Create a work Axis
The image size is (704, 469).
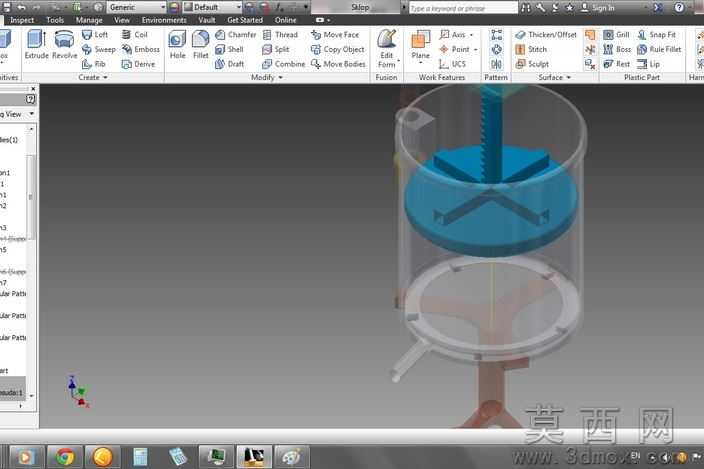click(453, 35)
